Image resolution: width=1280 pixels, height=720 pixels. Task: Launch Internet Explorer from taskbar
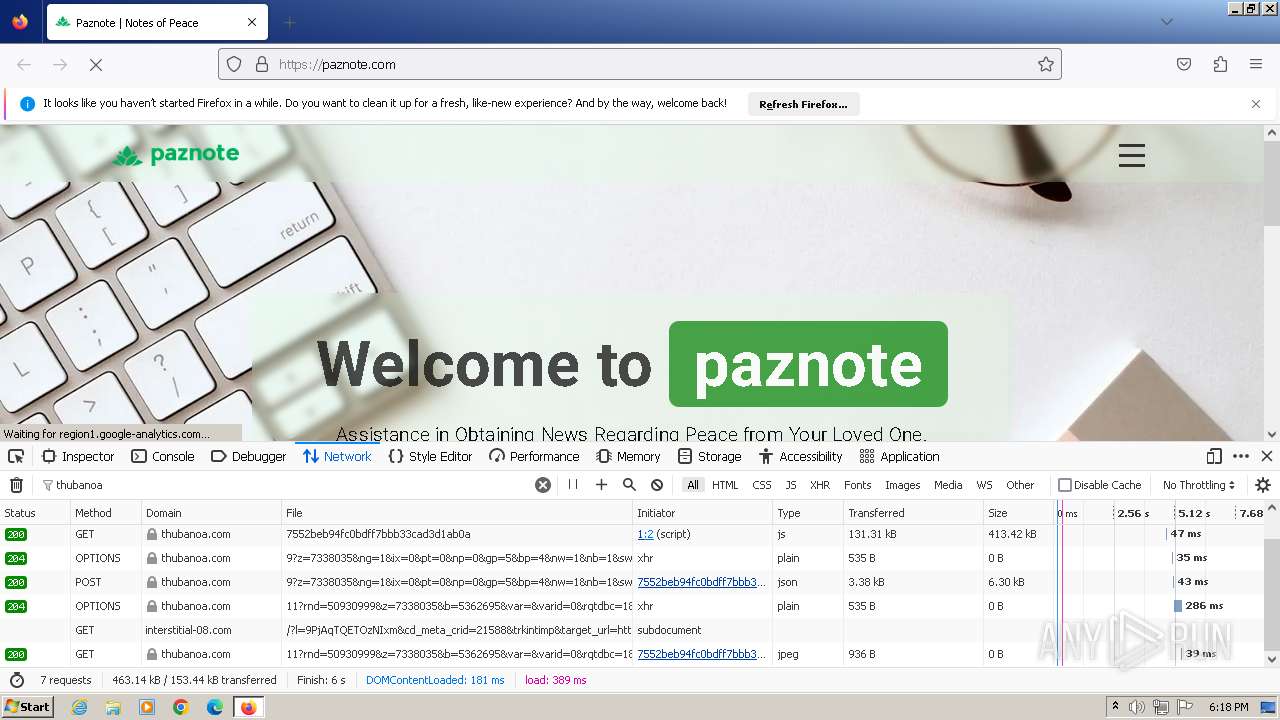80,707
